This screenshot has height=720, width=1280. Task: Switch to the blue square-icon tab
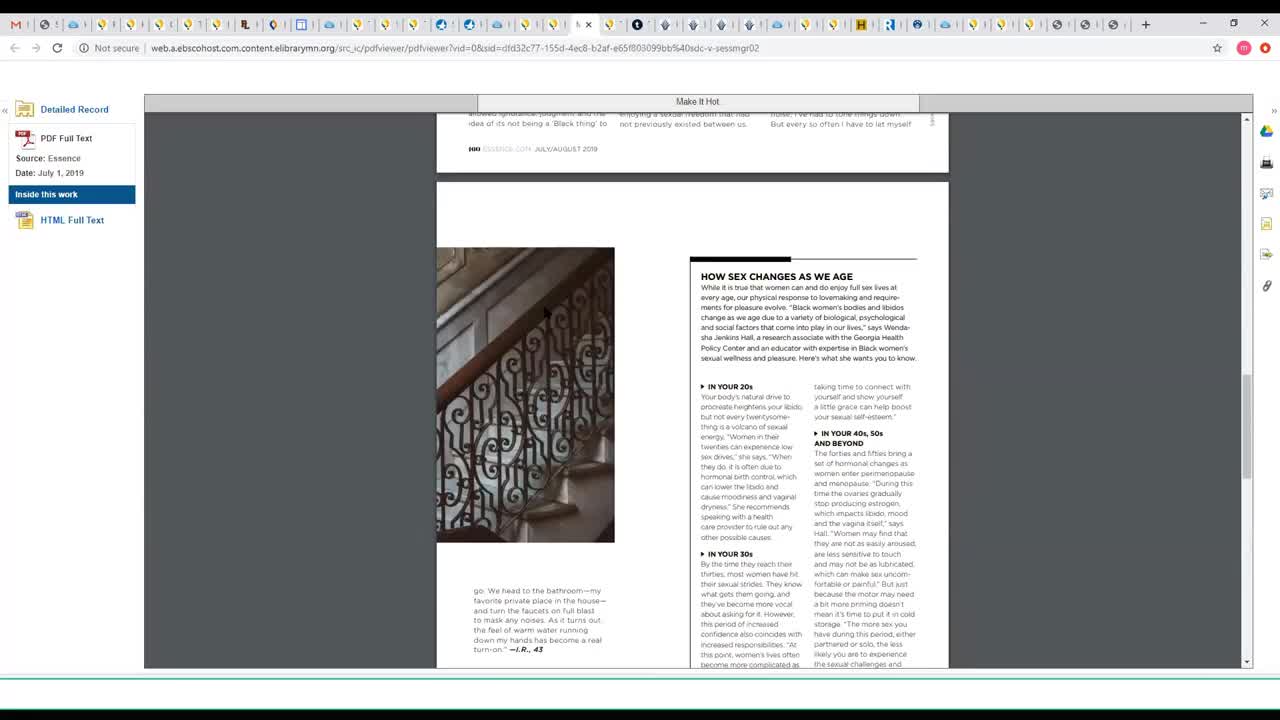point(301,25)
